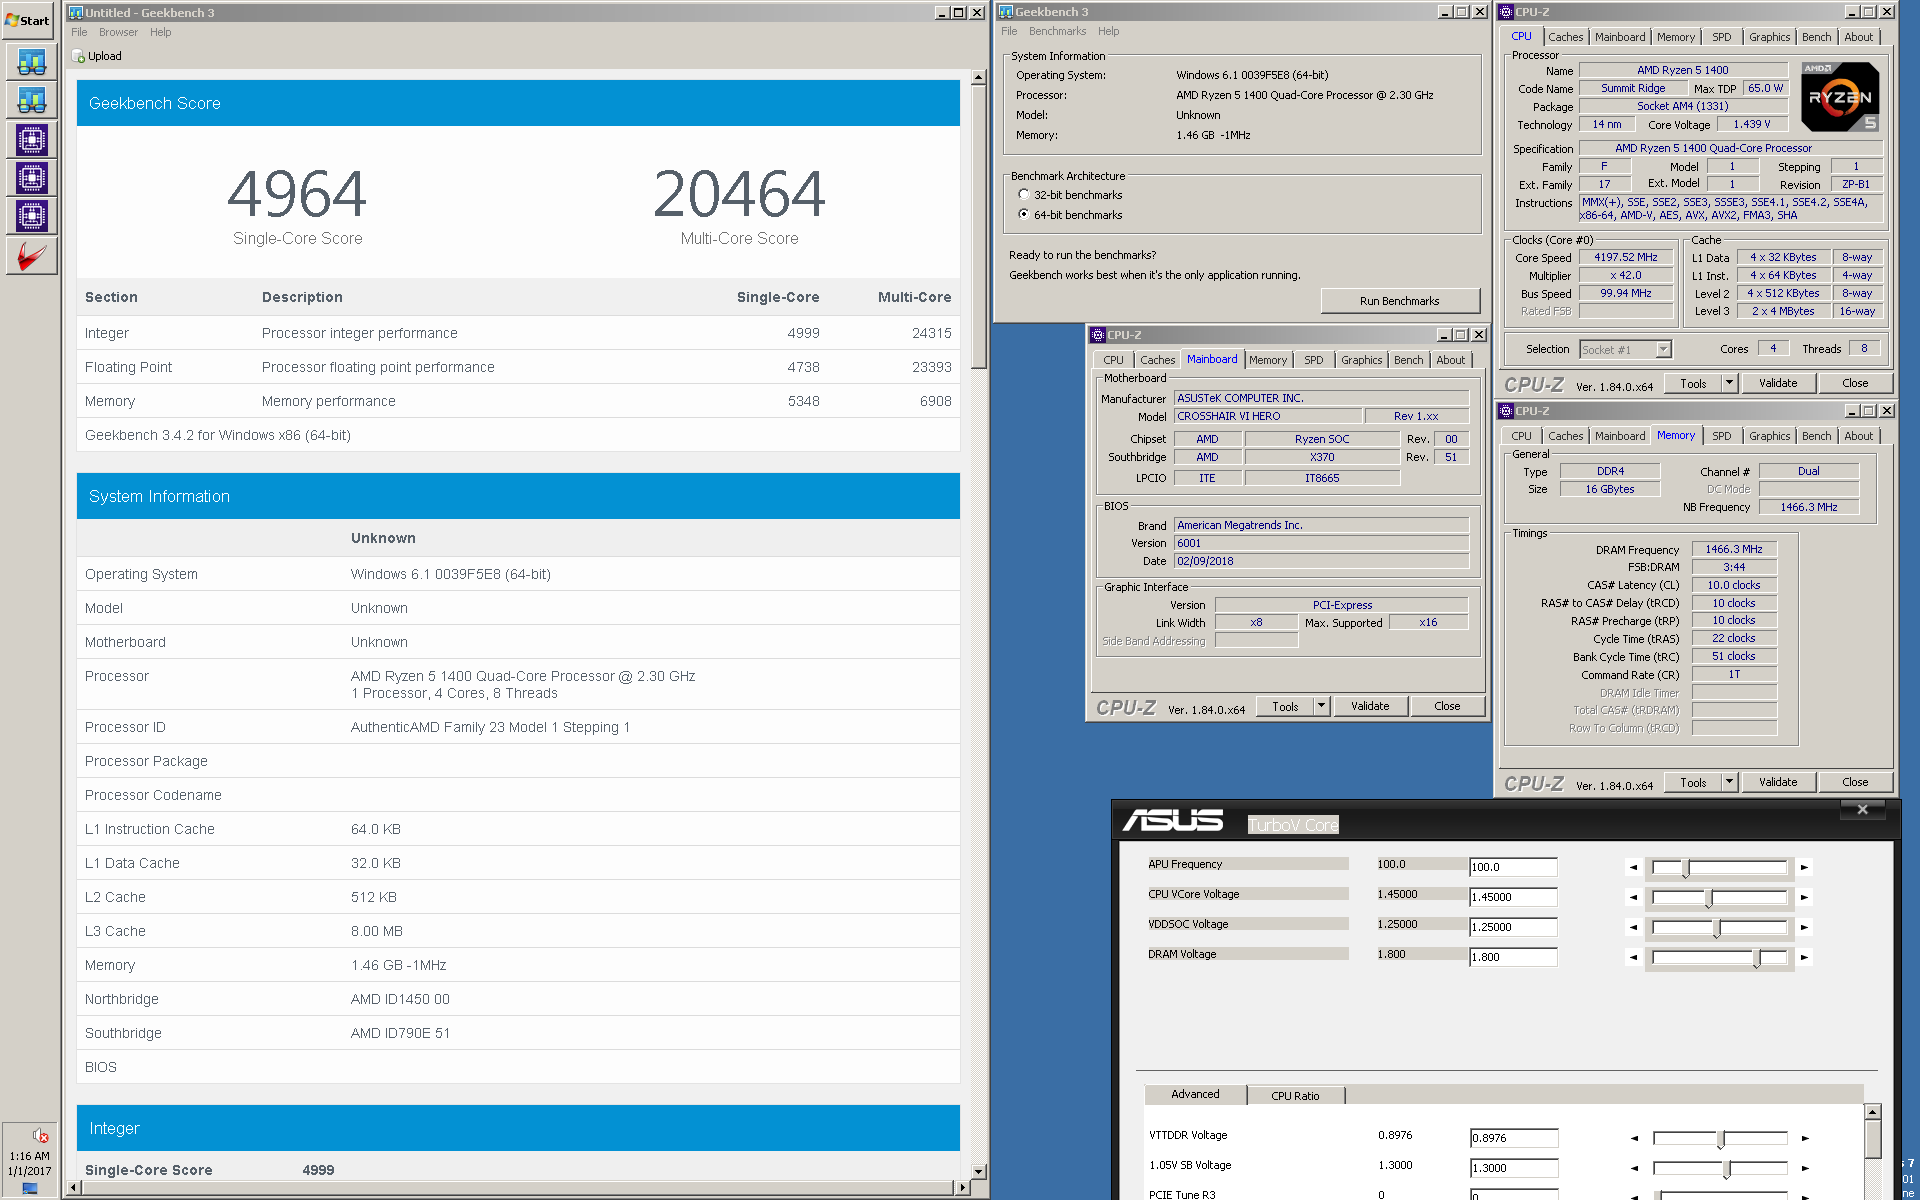Switch to Bench tab in CPU-Z Memory window
Image resolution: width=1920 pixels, height=1200 pixels.
tap(1816, 436)
